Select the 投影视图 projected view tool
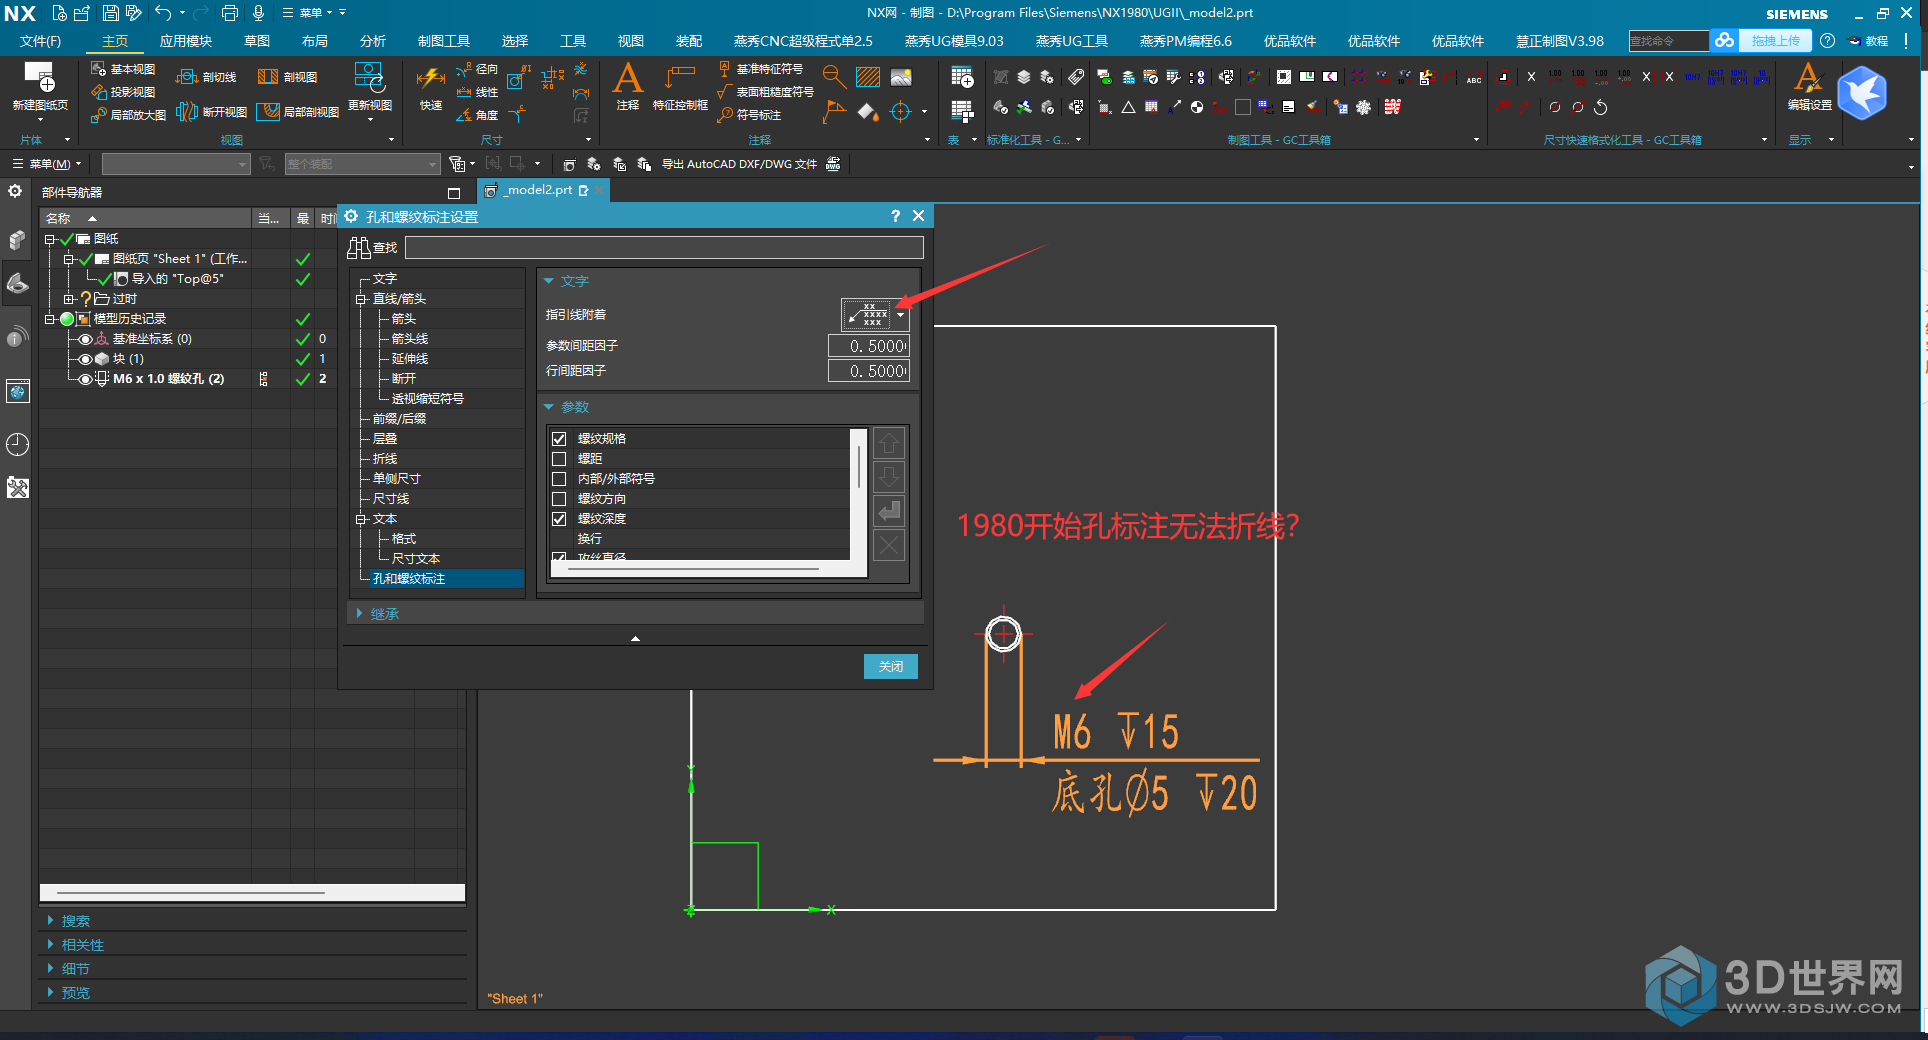Viewport: 1928px width, 1040px height. point(122,92)
